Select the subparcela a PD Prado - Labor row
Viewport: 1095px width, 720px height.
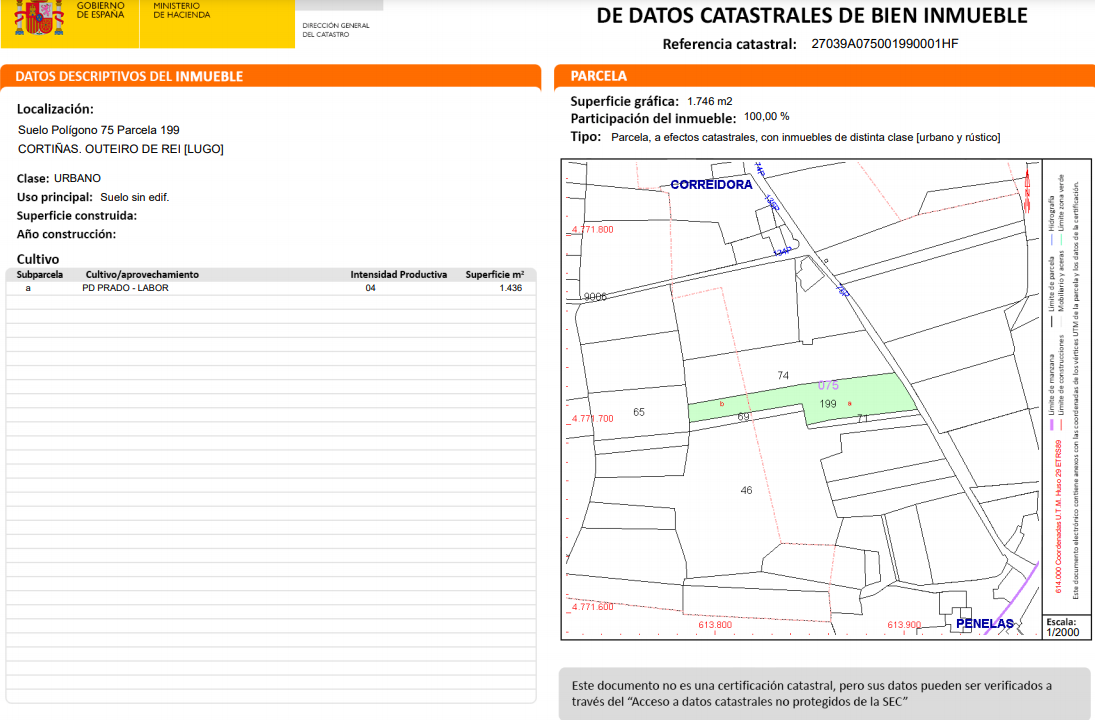(271, 288)
